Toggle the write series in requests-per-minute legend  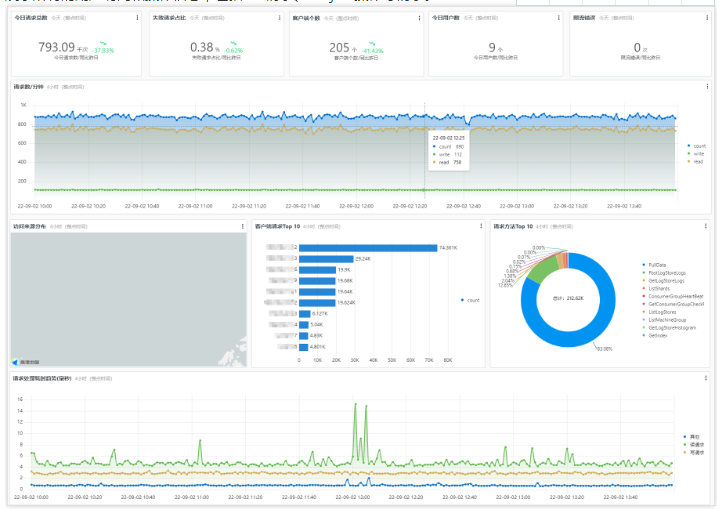click(x=697, y=154)
